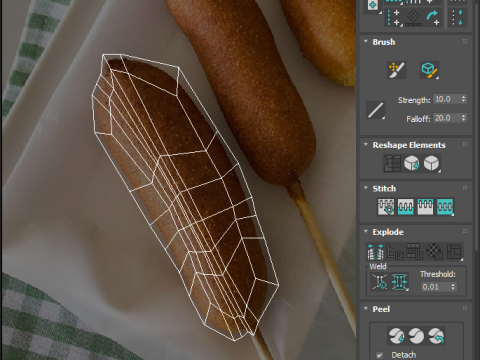The height and width of the screenshot is (360, 480).
Task: Click Quick Peel icon with lightning bolt
Action: (x=396, y=335)
